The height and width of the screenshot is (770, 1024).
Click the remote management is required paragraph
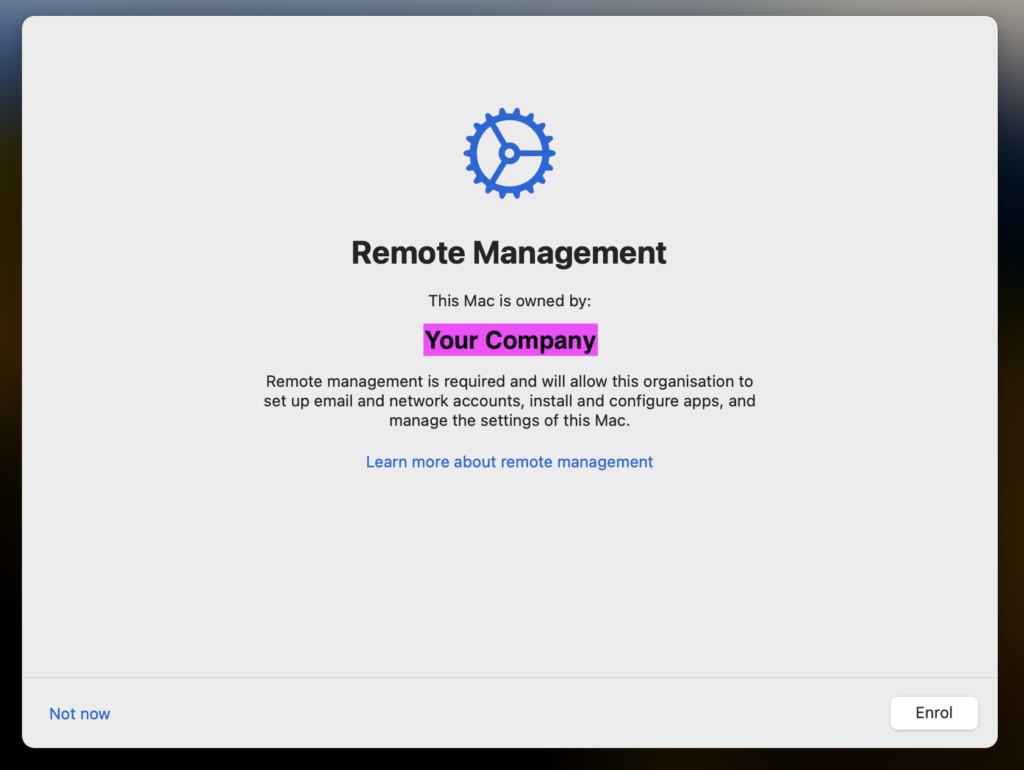click(x=509, y=400)
